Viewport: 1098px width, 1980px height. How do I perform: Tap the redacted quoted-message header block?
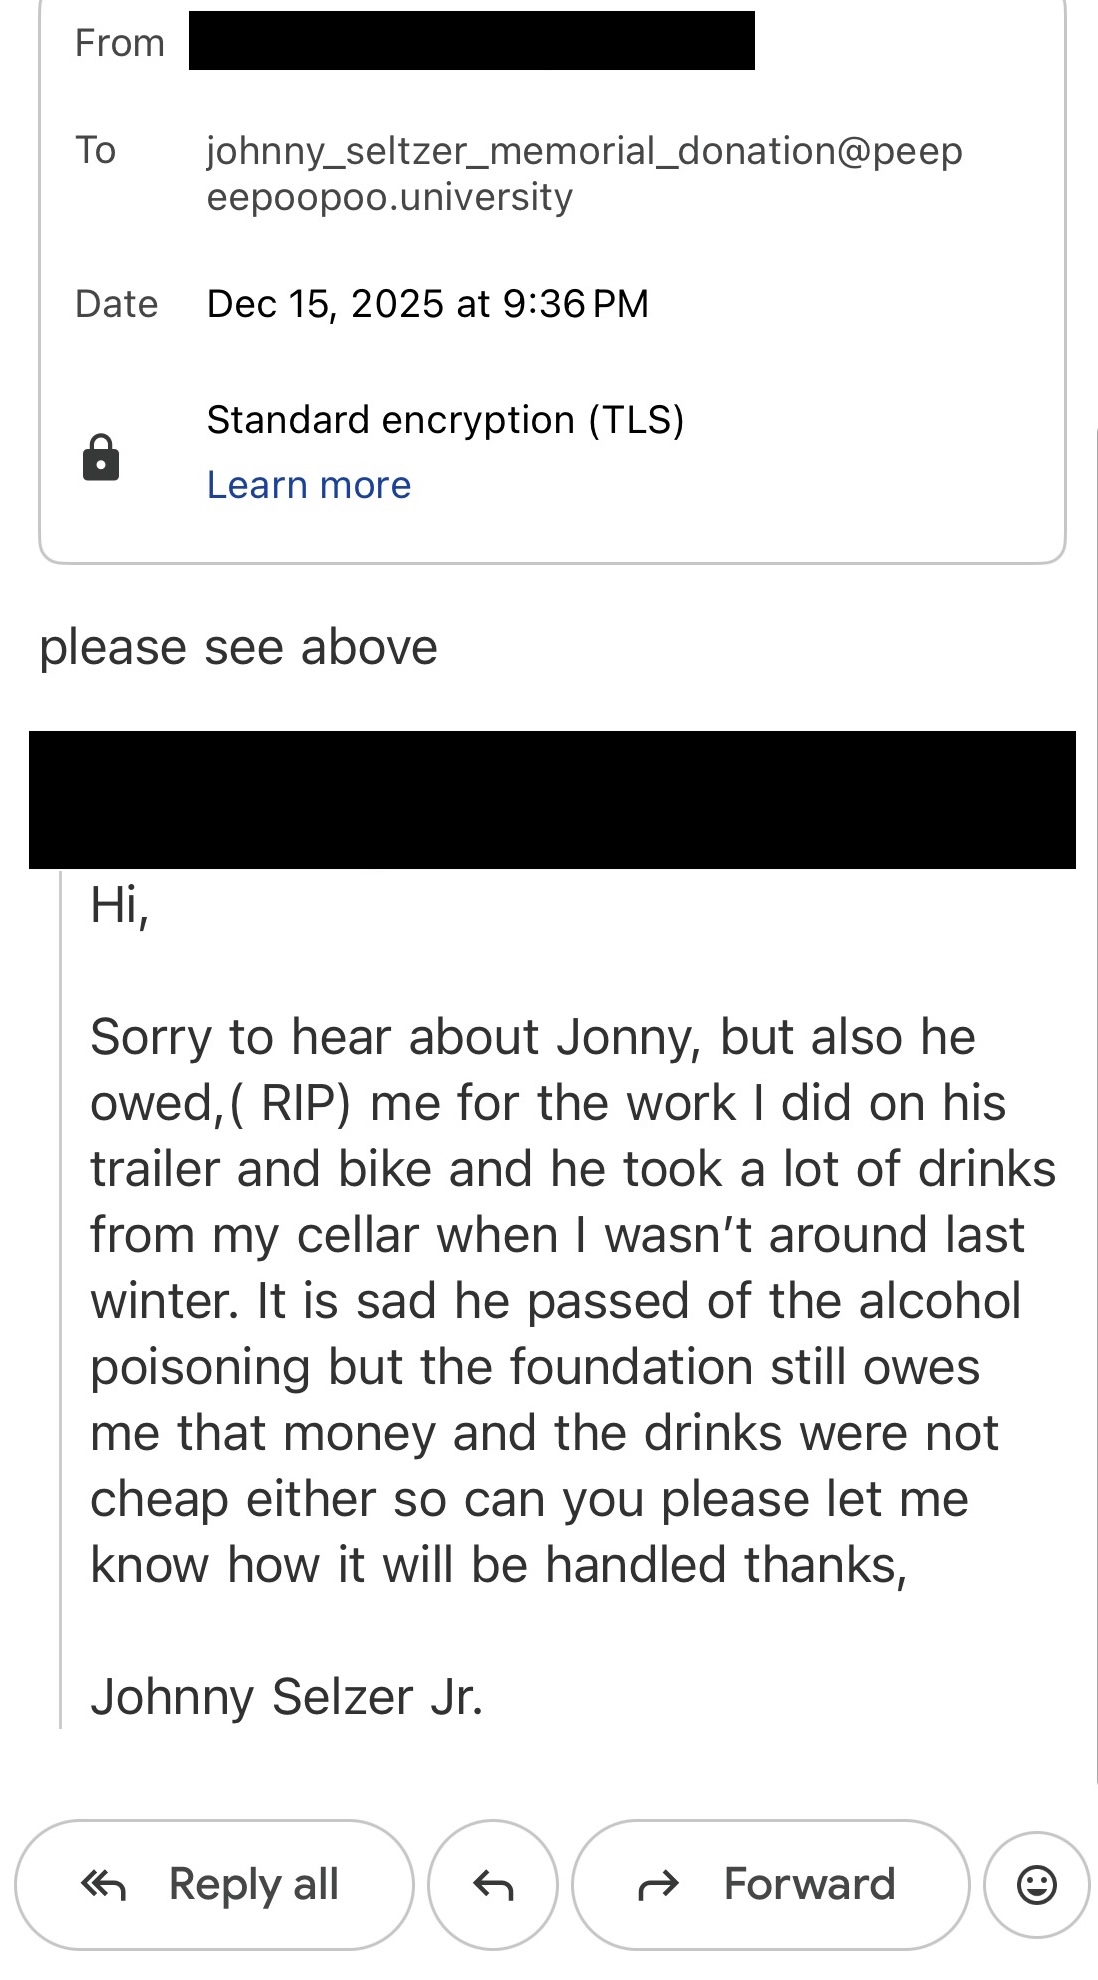[552, 799]
